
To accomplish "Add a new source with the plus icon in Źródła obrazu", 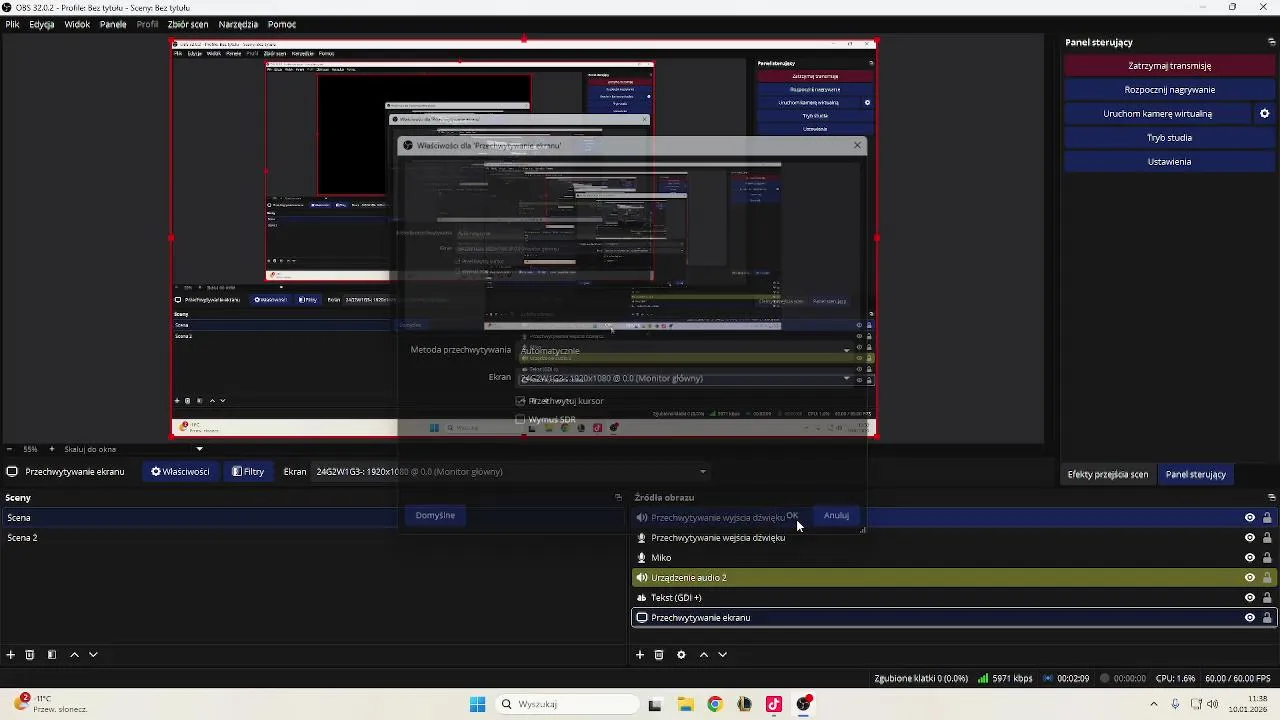I will (x=640, y=655).
